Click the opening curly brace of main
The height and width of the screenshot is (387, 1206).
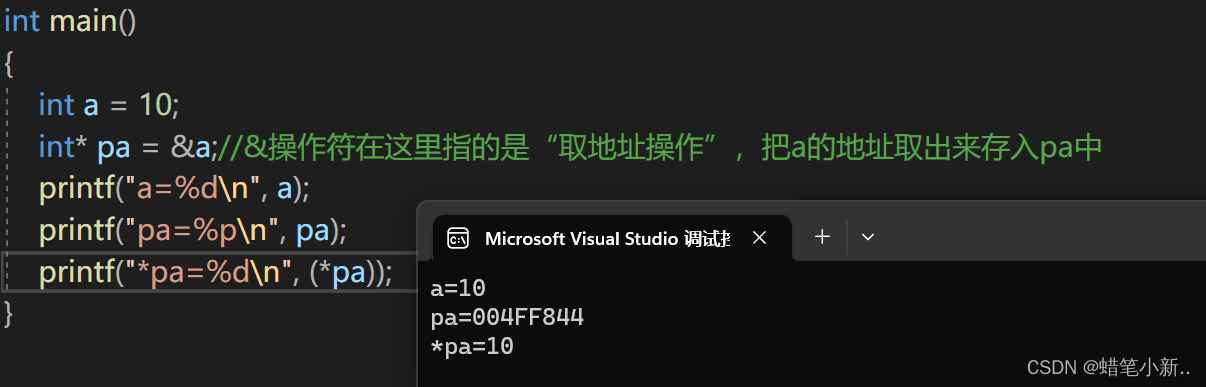click(9, 63)
